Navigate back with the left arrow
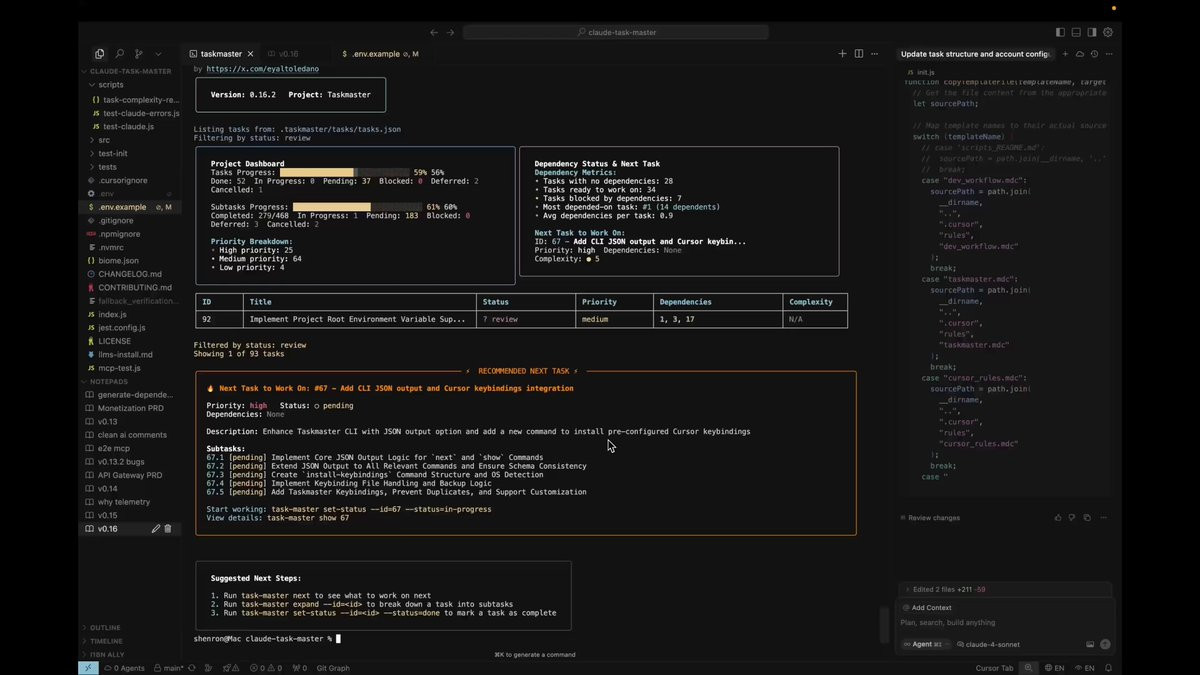The height and width of the screenshot is (675, 1200). [x=434, y=32]
